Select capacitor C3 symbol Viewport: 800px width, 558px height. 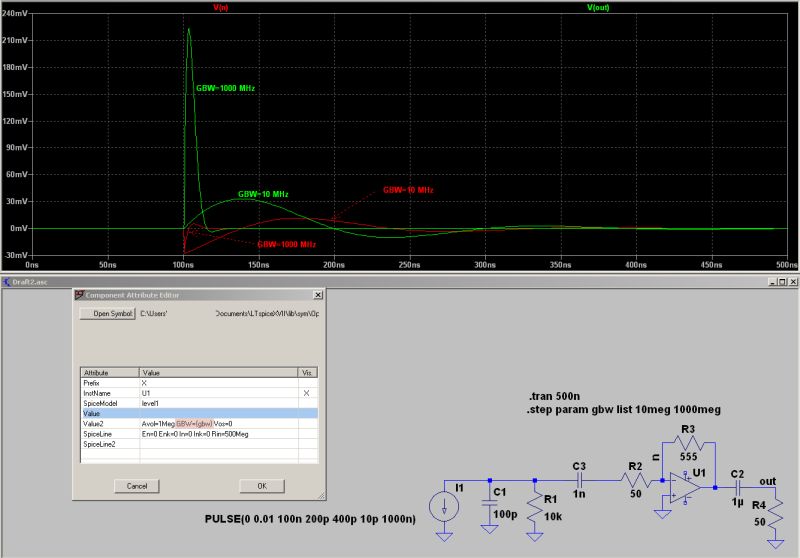[x=579, y=480]
